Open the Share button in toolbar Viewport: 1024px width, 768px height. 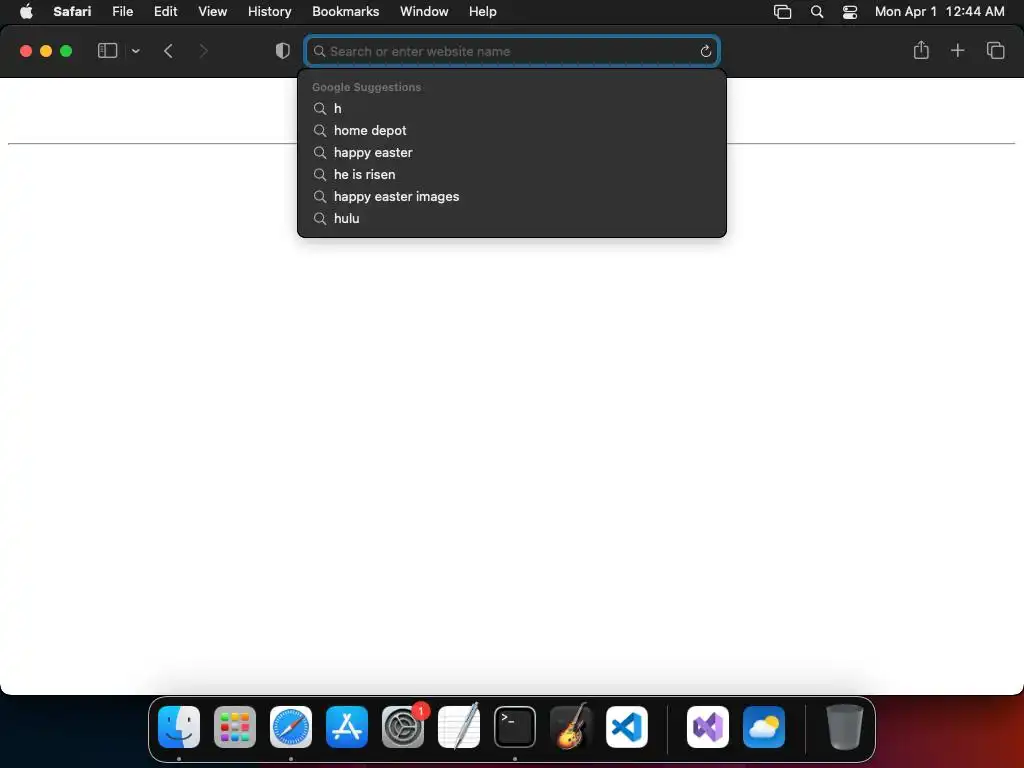pos(921,50)
